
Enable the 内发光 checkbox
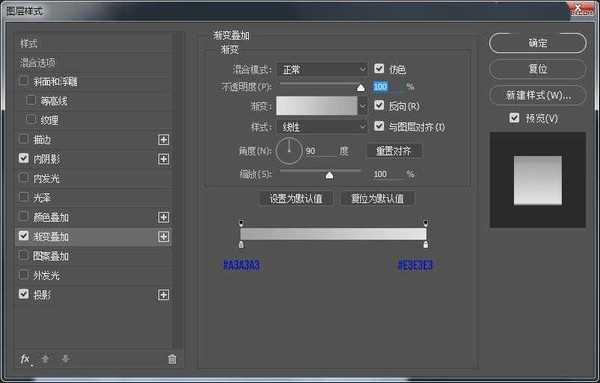click(x=24, y=178)
